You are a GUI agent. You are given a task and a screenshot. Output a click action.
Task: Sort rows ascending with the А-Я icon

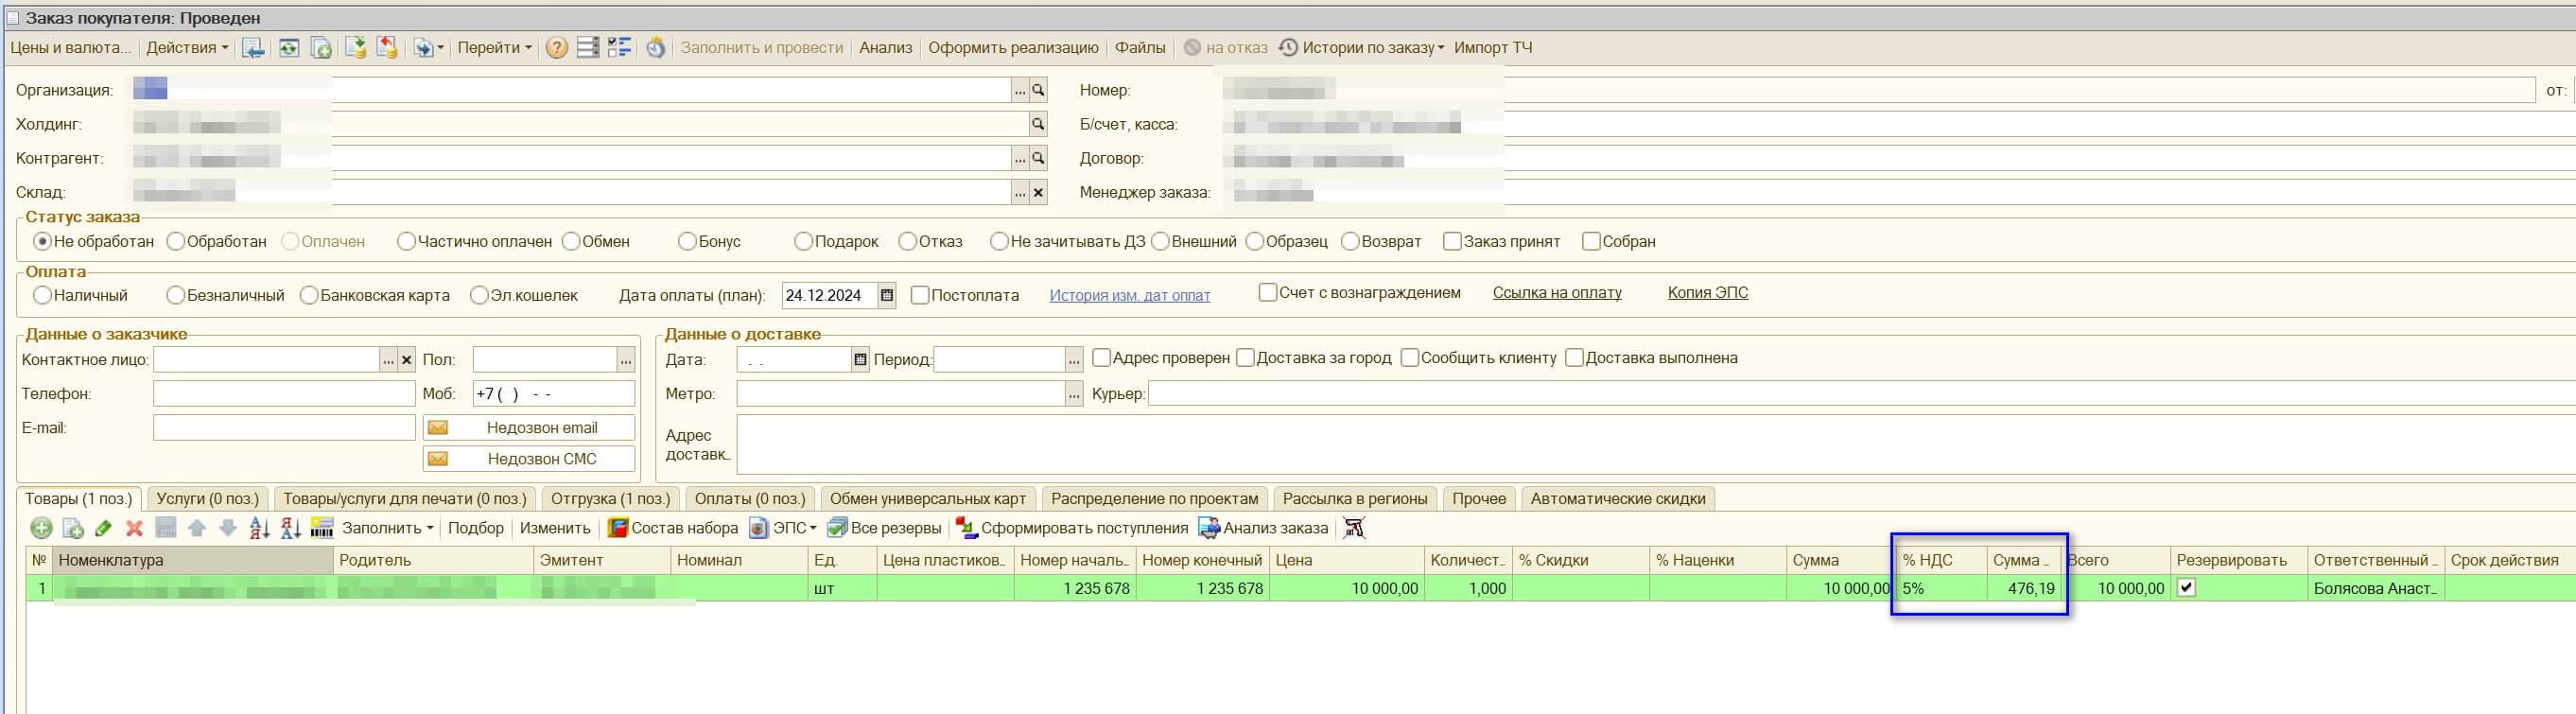coord(259,528)
